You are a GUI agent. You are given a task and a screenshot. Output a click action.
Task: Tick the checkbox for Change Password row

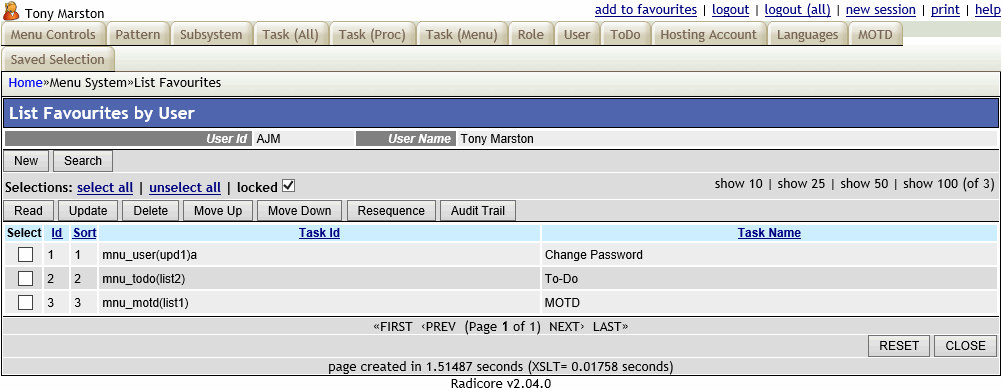(25, 254)
